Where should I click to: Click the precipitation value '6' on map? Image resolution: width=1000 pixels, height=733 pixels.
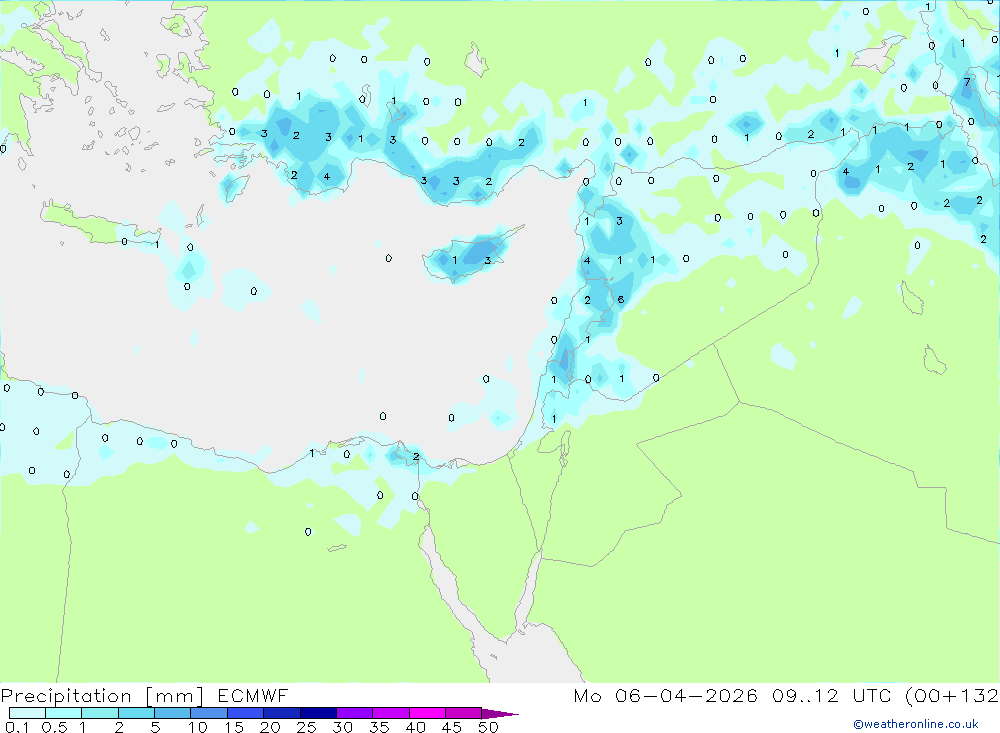(x=621, y=299)
